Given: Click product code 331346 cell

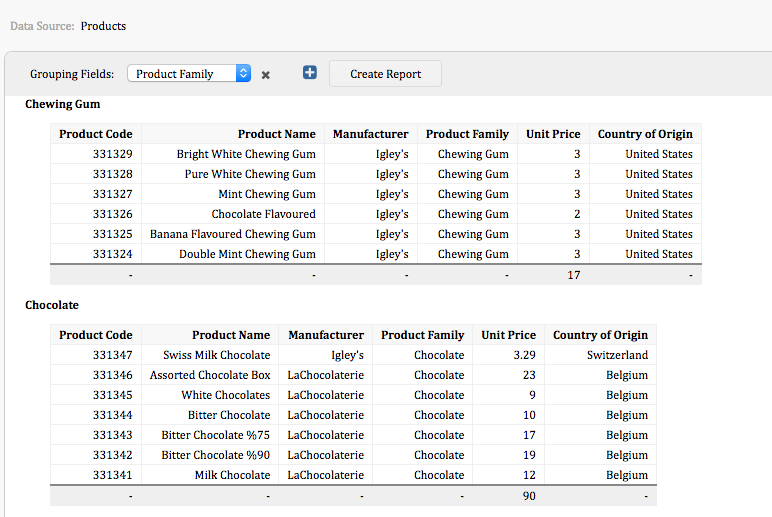Looking at the screenshot, I should pyautogui.click(x=113, y=375).
